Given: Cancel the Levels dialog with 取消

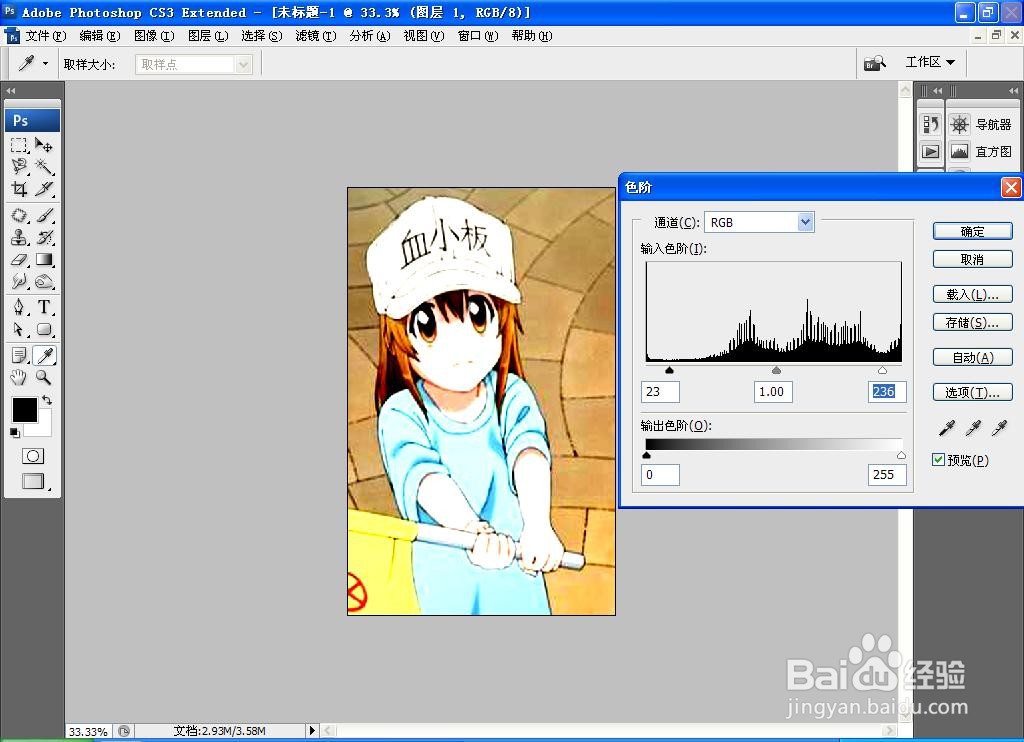Looking at the screenshot, I should [972, 259].
